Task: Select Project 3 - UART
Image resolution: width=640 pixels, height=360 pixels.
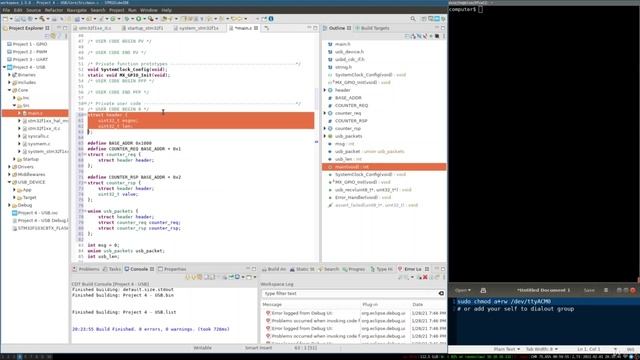Action: (30, 60)
